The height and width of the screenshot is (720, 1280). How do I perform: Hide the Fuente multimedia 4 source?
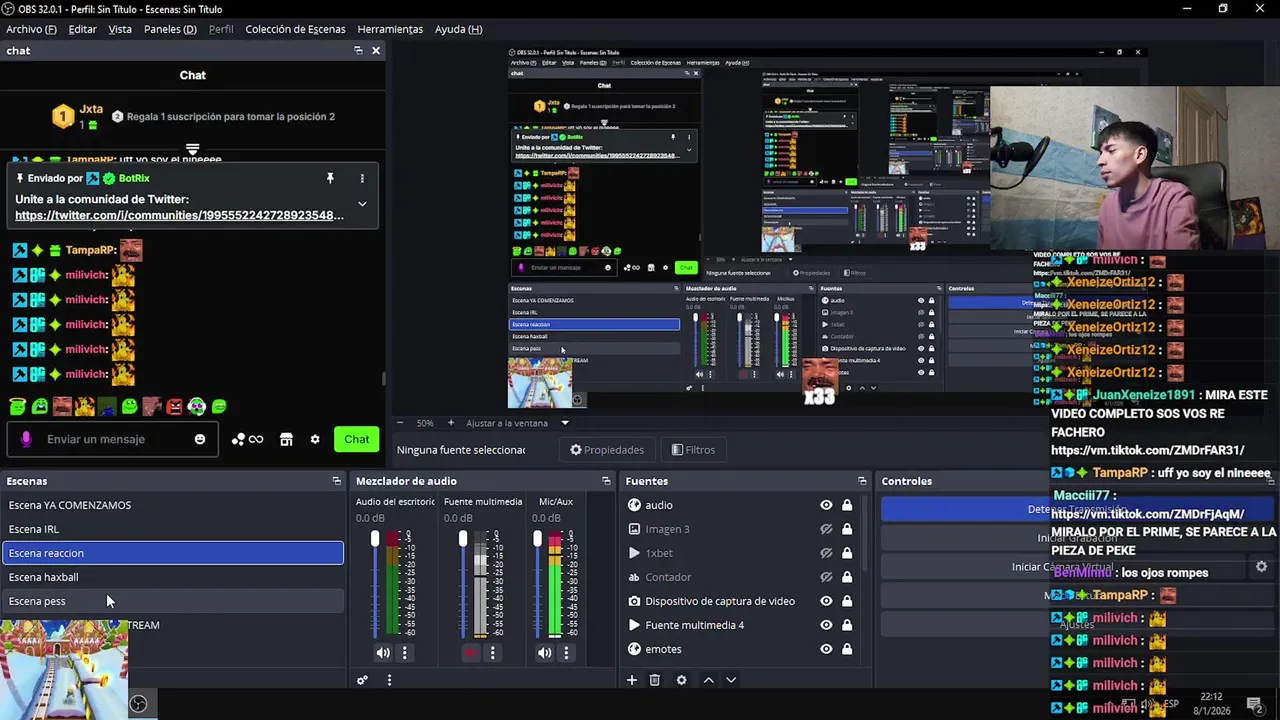(826, 625)
